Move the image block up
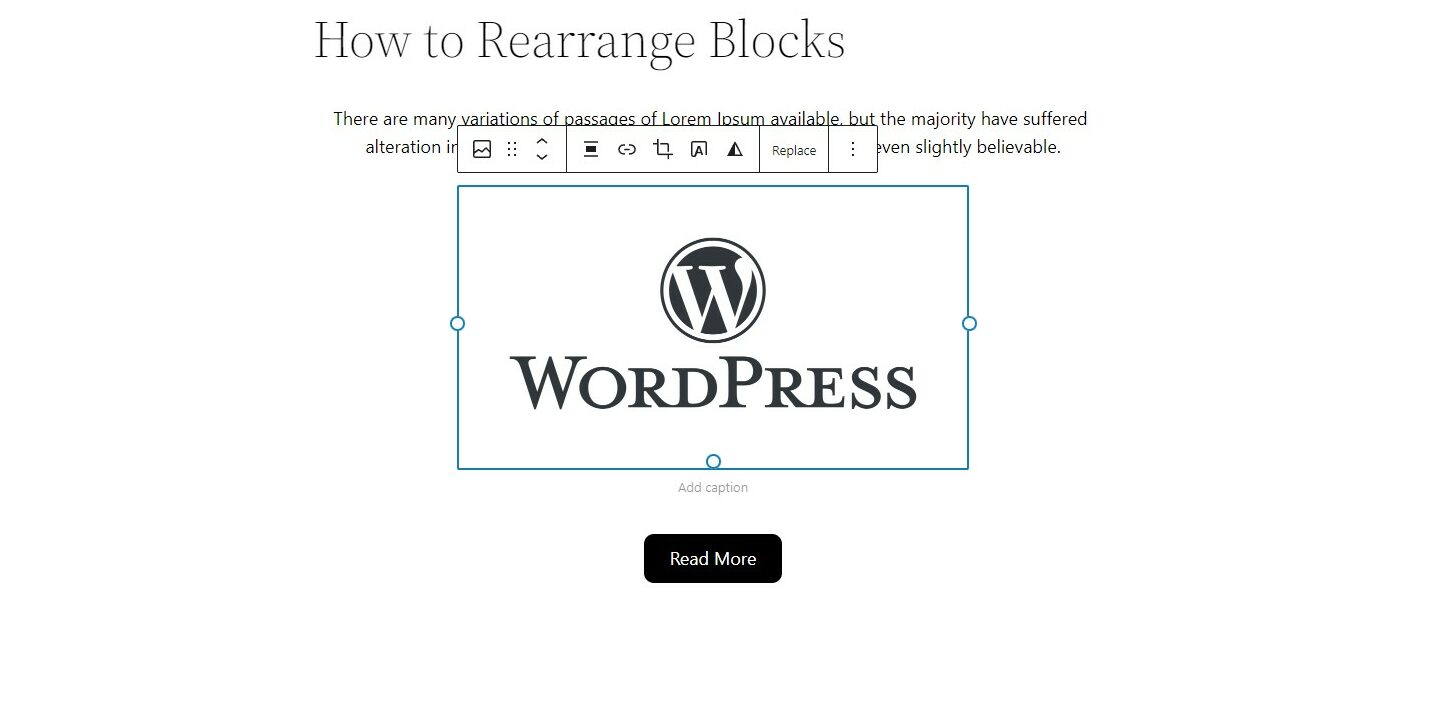1444x705 pixels. [542, 141]
